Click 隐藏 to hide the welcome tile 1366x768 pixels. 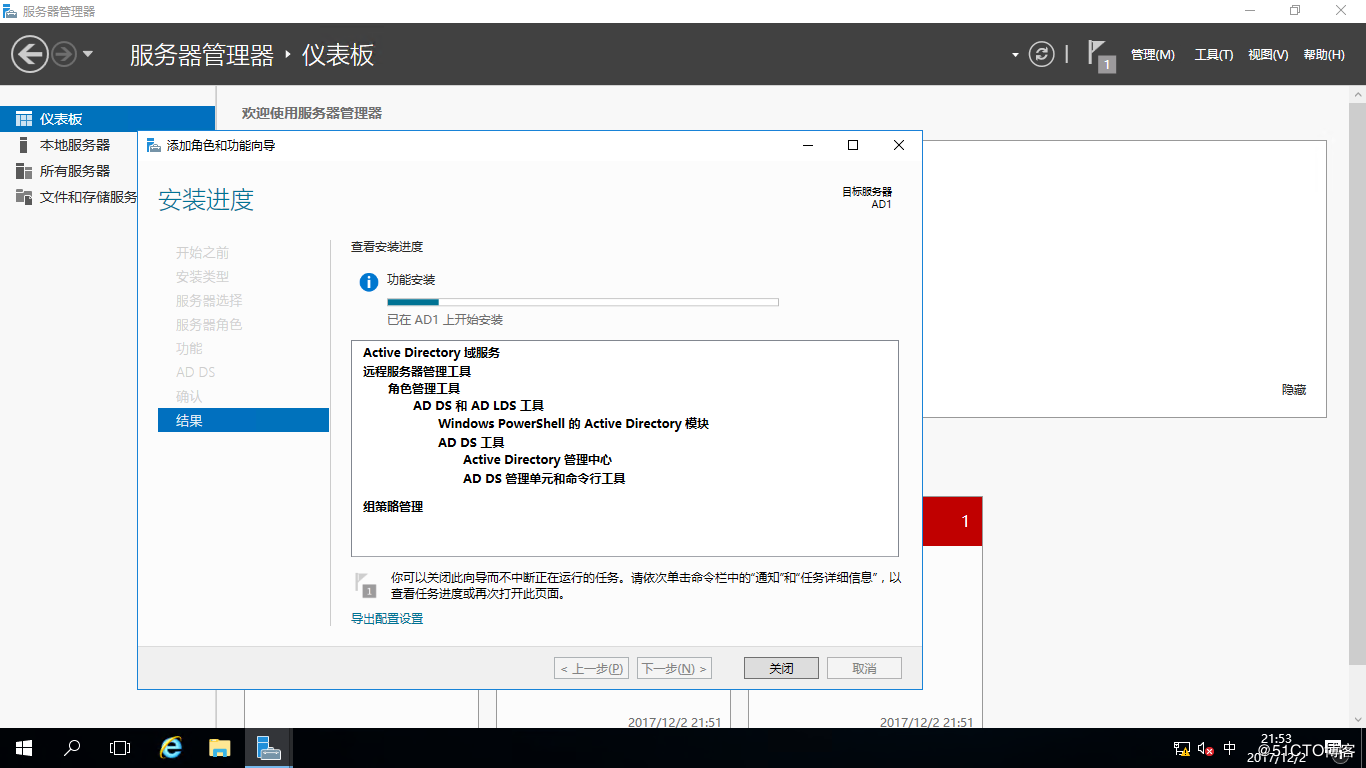(x=1294, y=390)
